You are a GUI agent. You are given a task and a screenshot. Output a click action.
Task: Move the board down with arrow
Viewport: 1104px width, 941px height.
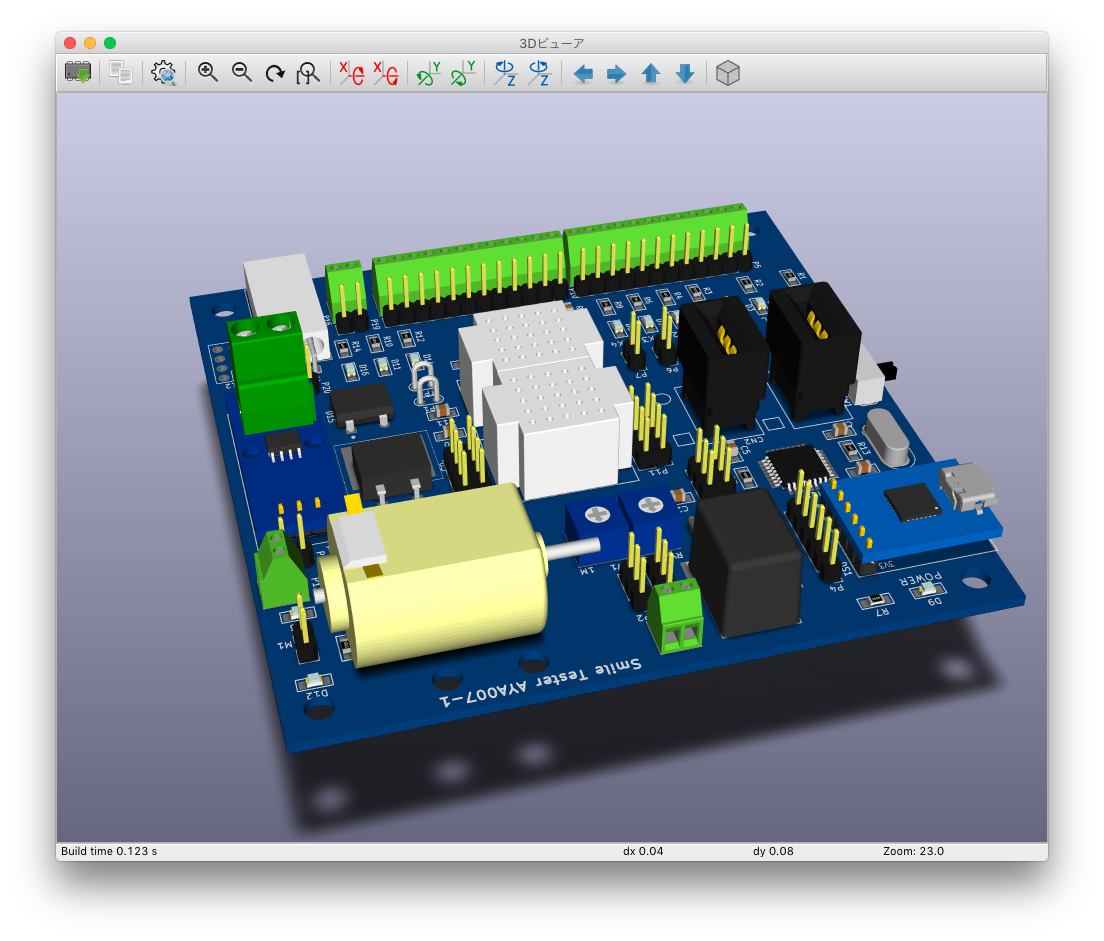(x=685, y=73)
